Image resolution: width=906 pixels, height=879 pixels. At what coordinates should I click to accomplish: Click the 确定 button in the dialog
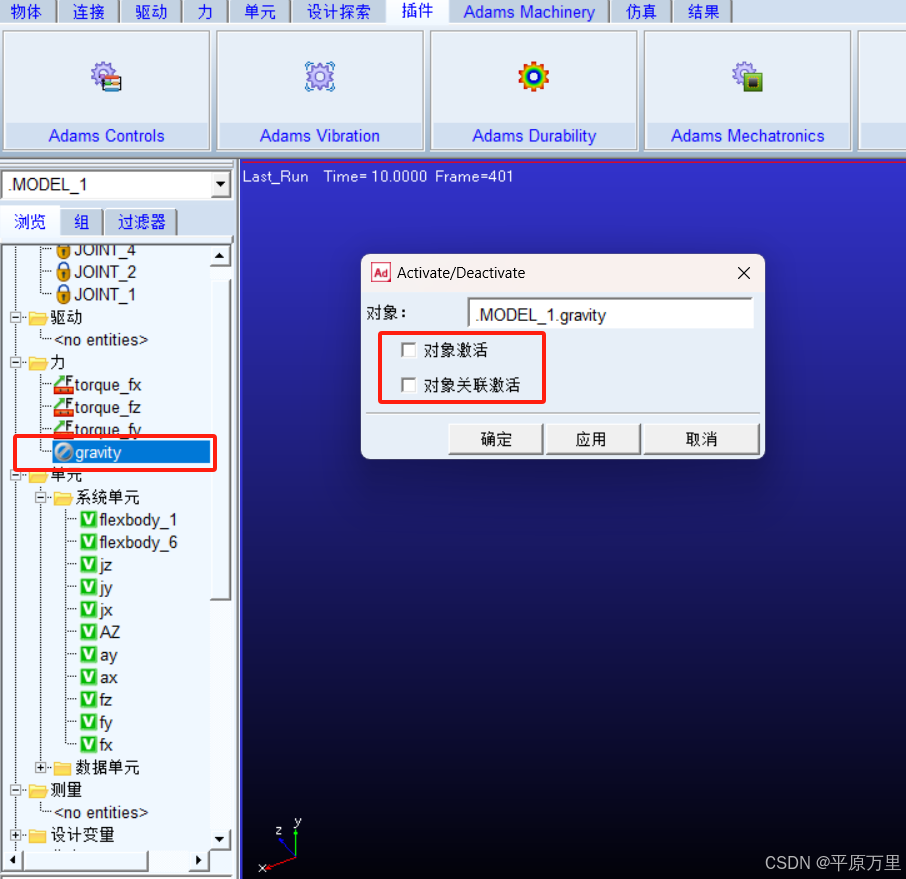coord(495,438)
